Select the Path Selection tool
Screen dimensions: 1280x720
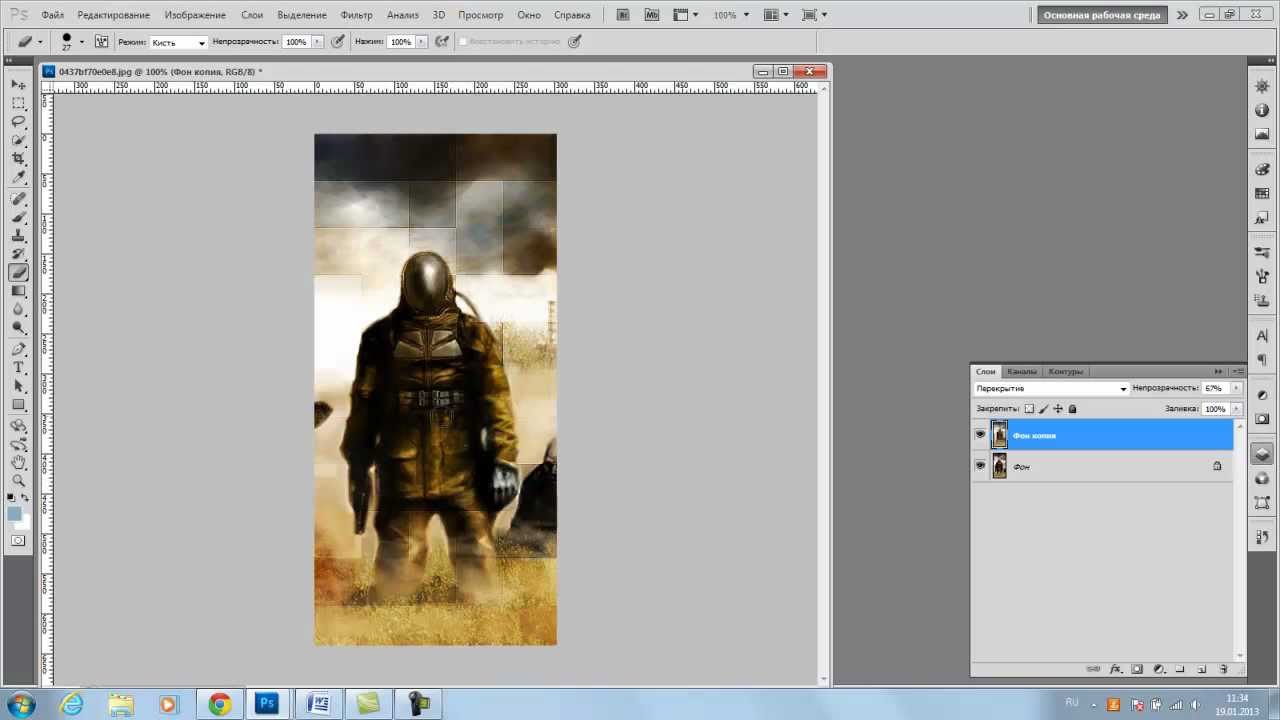tap(18, 386)
